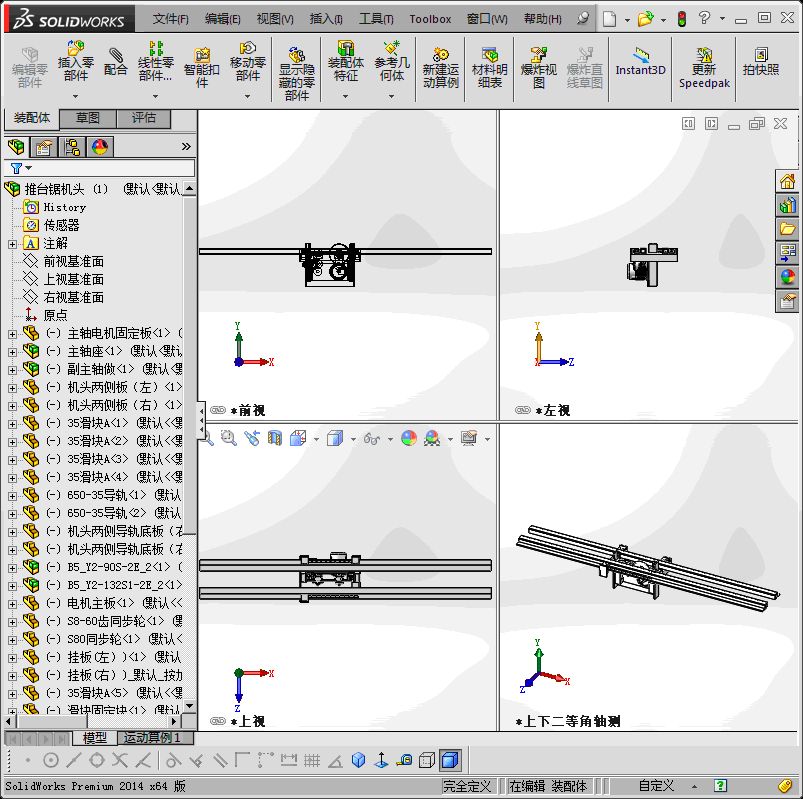
Task: Open Bill of Materials (材料明细表)
Action: click(x=490, y=68)
